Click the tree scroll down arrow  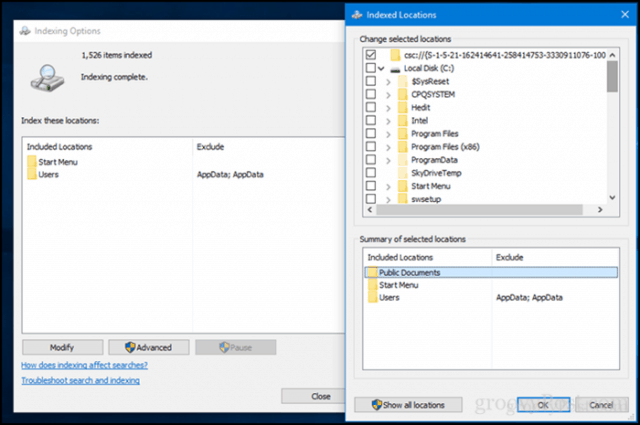(x=612, y=198)
